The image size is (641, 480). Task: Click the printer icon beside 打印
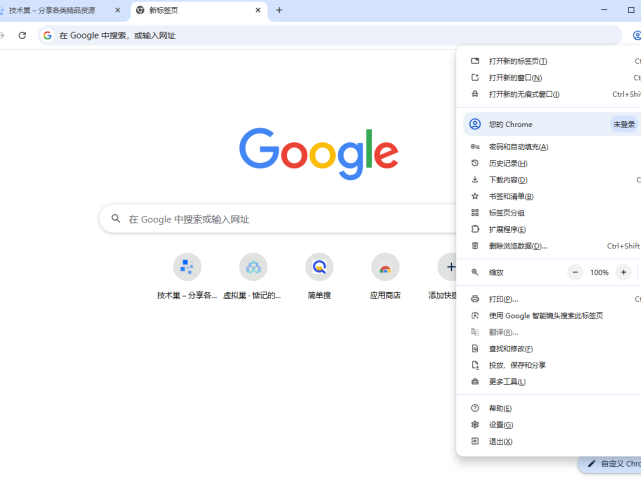[x=475, y=299]
